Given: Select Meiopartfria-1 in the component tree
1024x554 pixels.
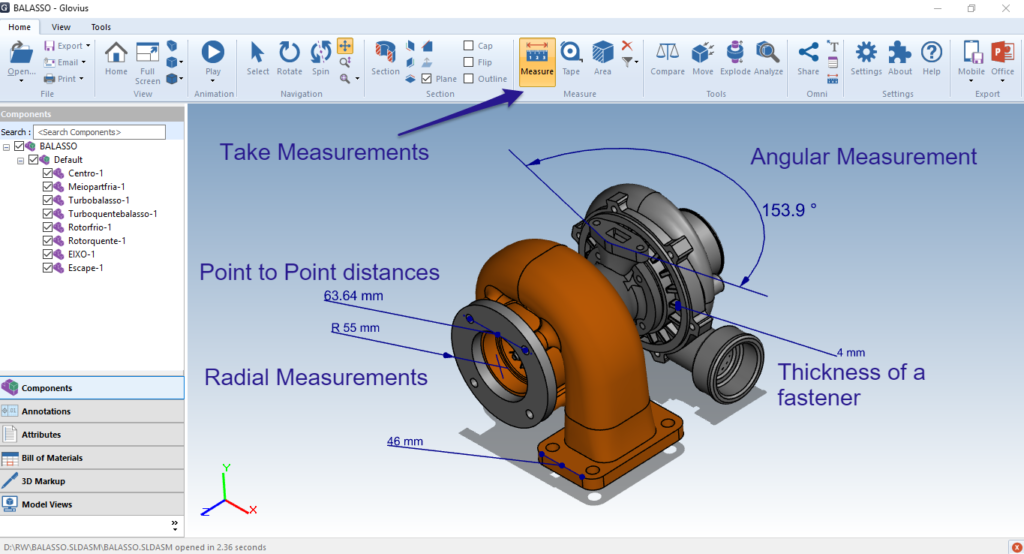Looking at the screenshot, I should point(95,187).
